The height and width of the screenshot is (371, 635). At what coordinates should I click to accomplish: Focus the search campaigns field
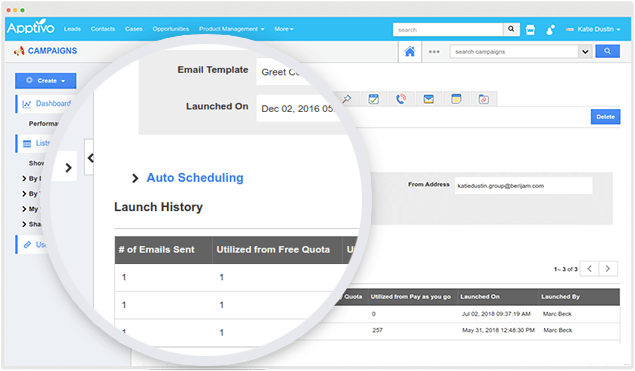click(x=514, y=51)
